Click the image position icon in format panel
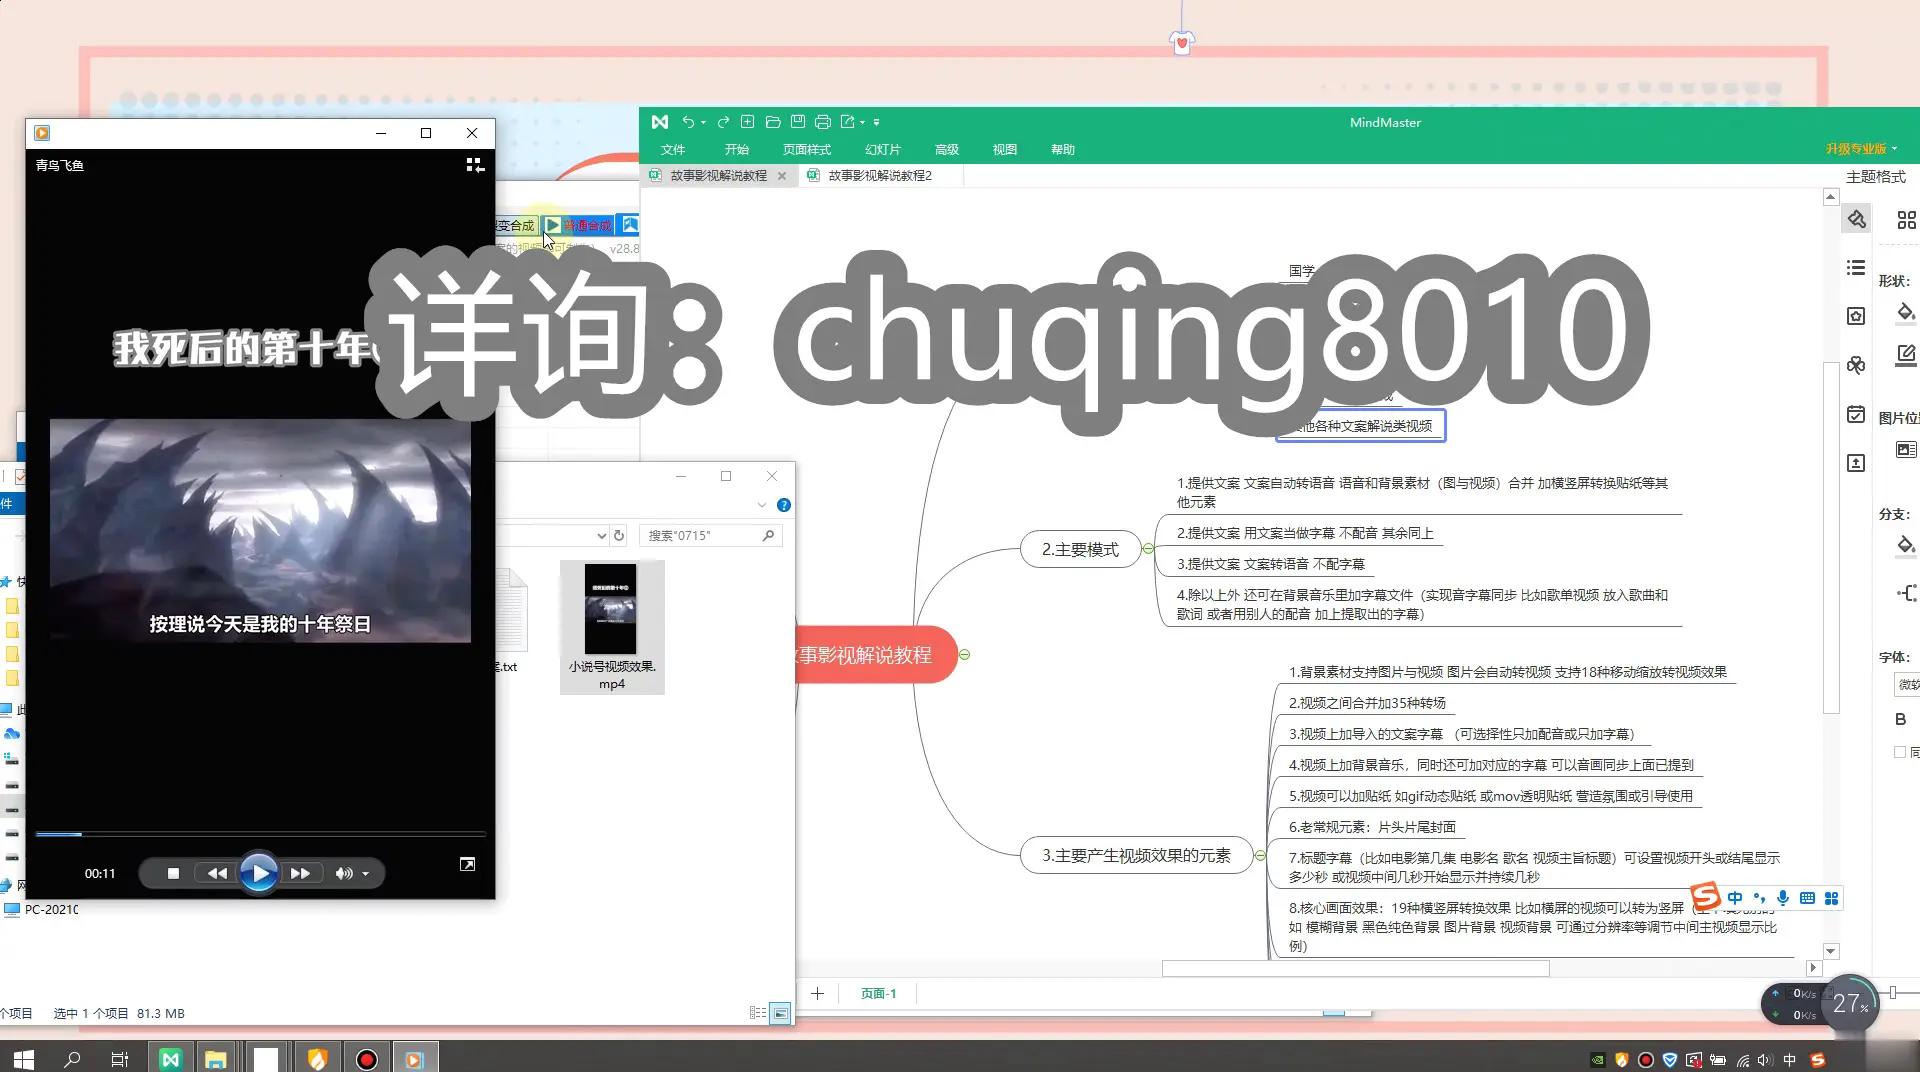This screenshot has height=1072, width=1920. pyautogui.click(x=1906, y=450)
